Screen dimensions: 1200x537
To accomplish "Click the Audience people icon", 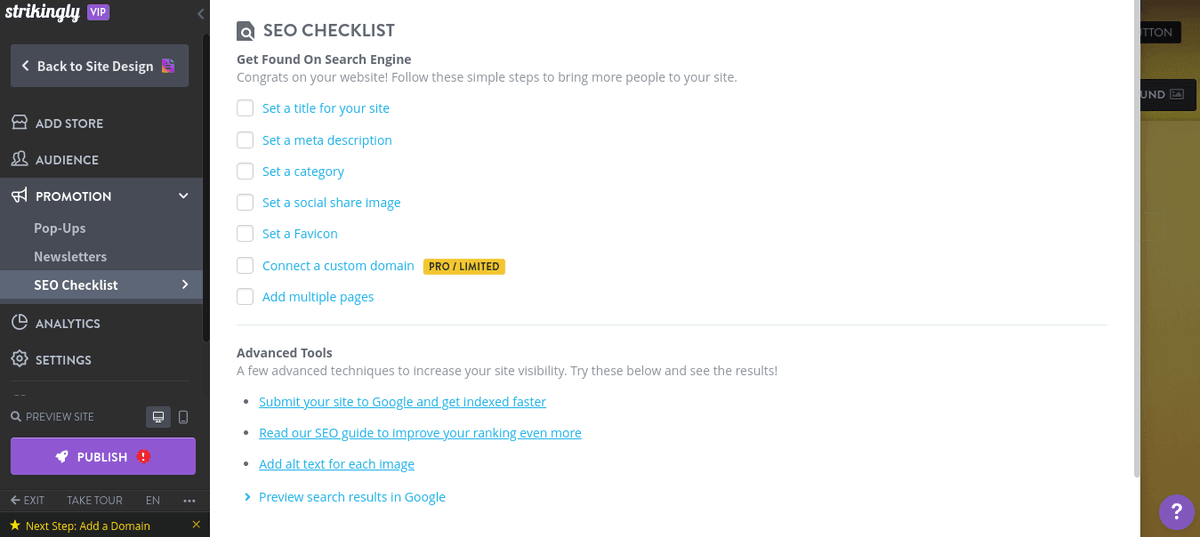I will coord(19,159).
